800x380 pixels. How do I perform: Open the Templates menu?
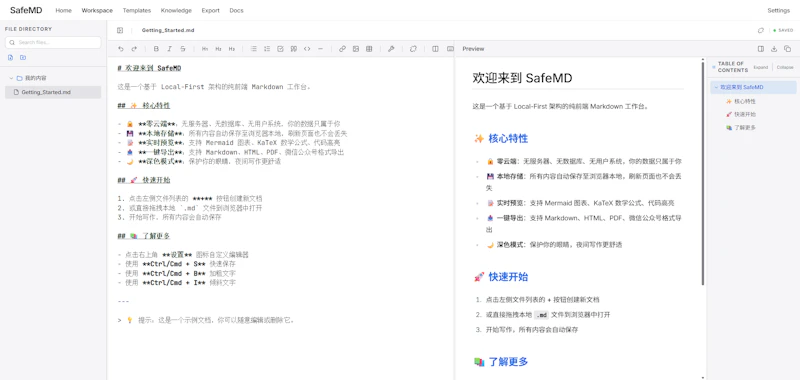click(x=137, y=10)
